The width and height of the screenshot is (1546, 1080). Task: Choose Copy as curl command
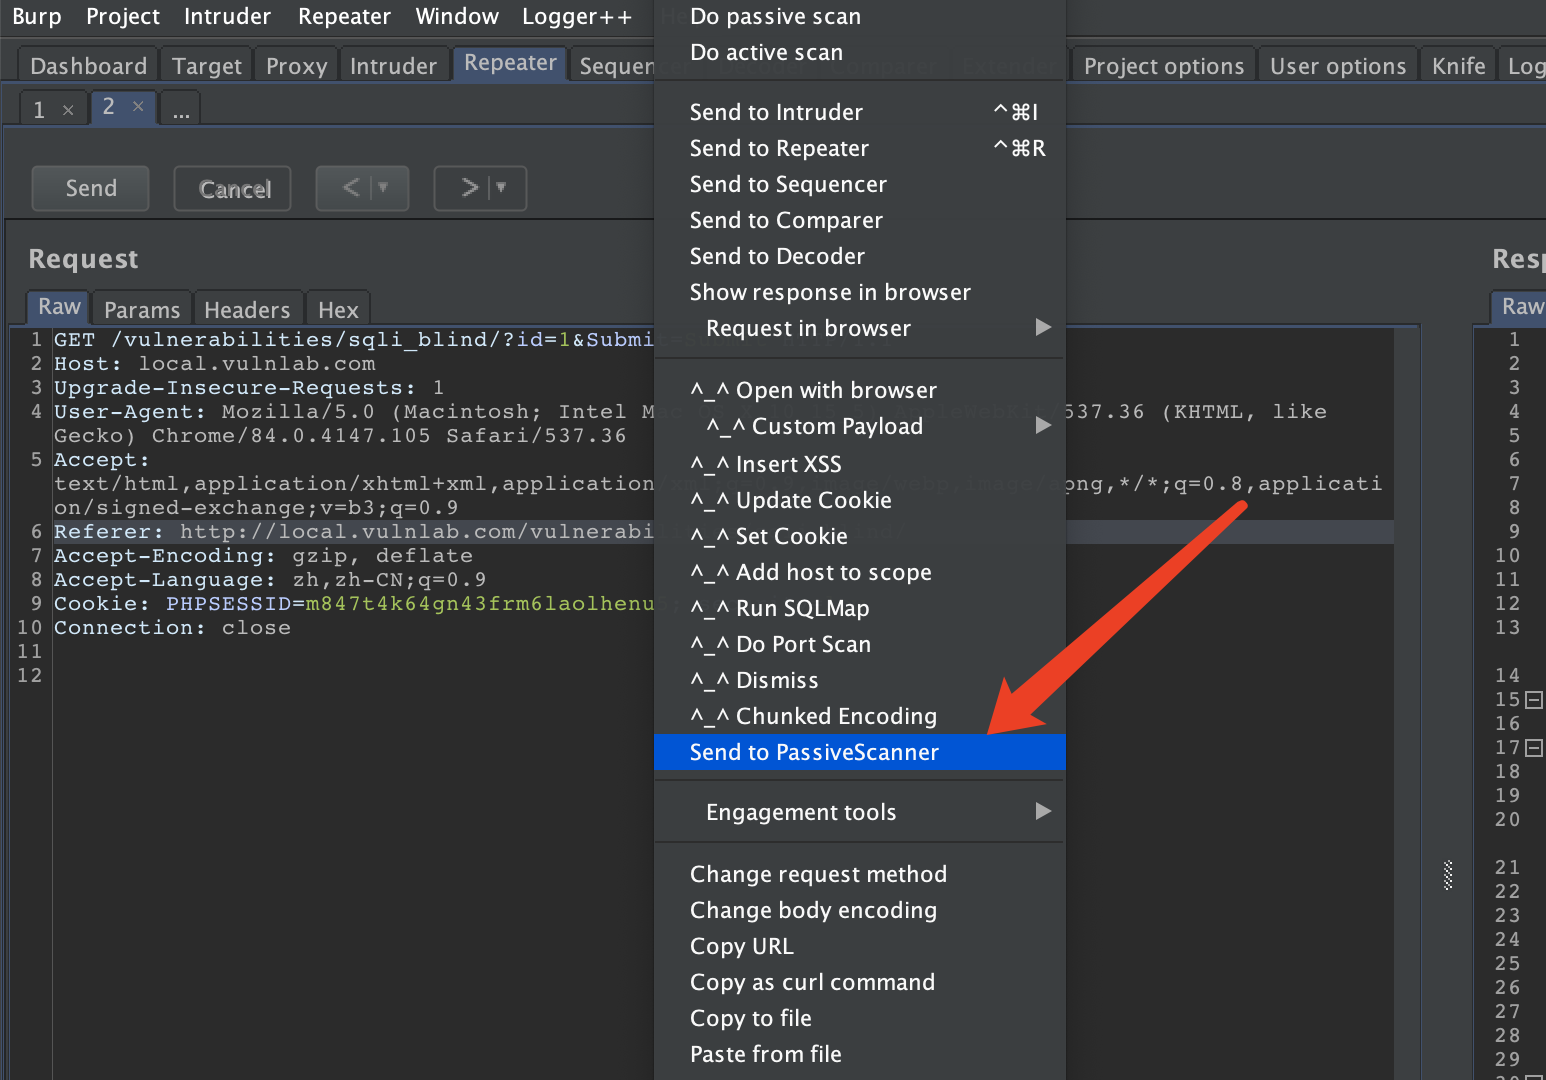pos(860,982)
